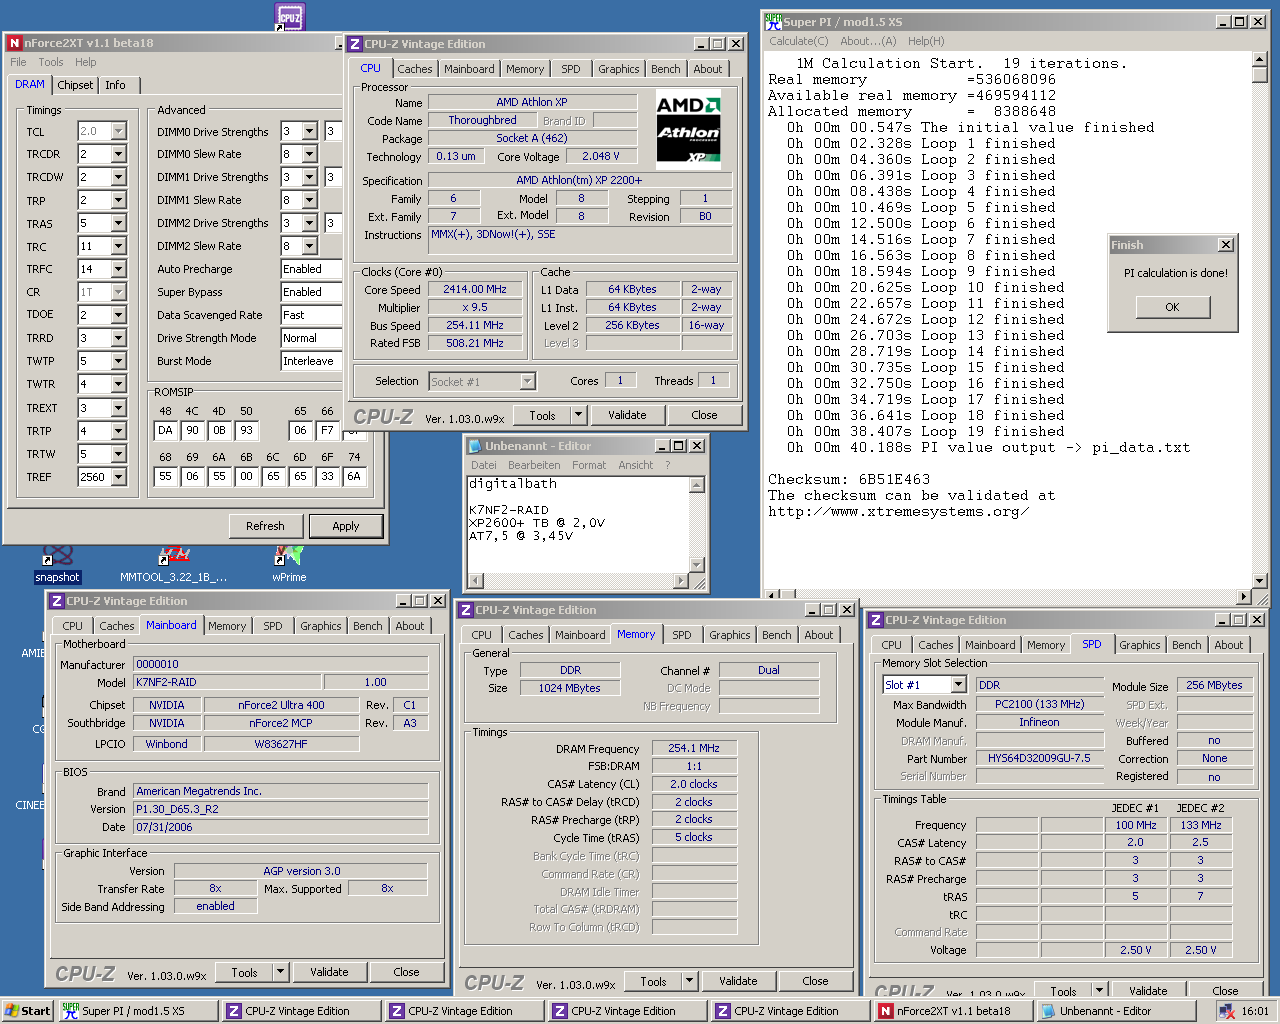The width and height of the screenshot is (1280, 1024).
Task: Select the CPU-Z desktop icon above nForce2XT
Action: [x=289, y=16]
